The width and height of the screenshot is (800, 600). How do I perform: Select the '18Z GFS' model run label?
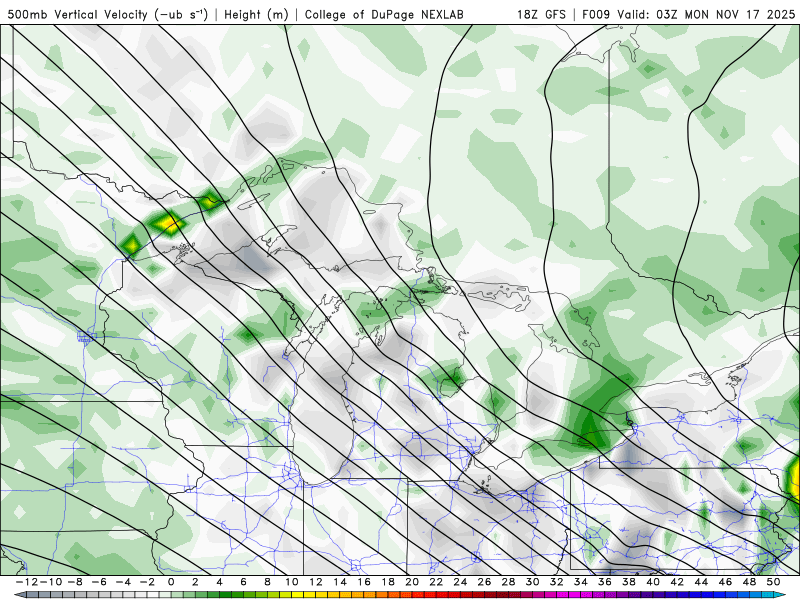[x=541, y=14]
